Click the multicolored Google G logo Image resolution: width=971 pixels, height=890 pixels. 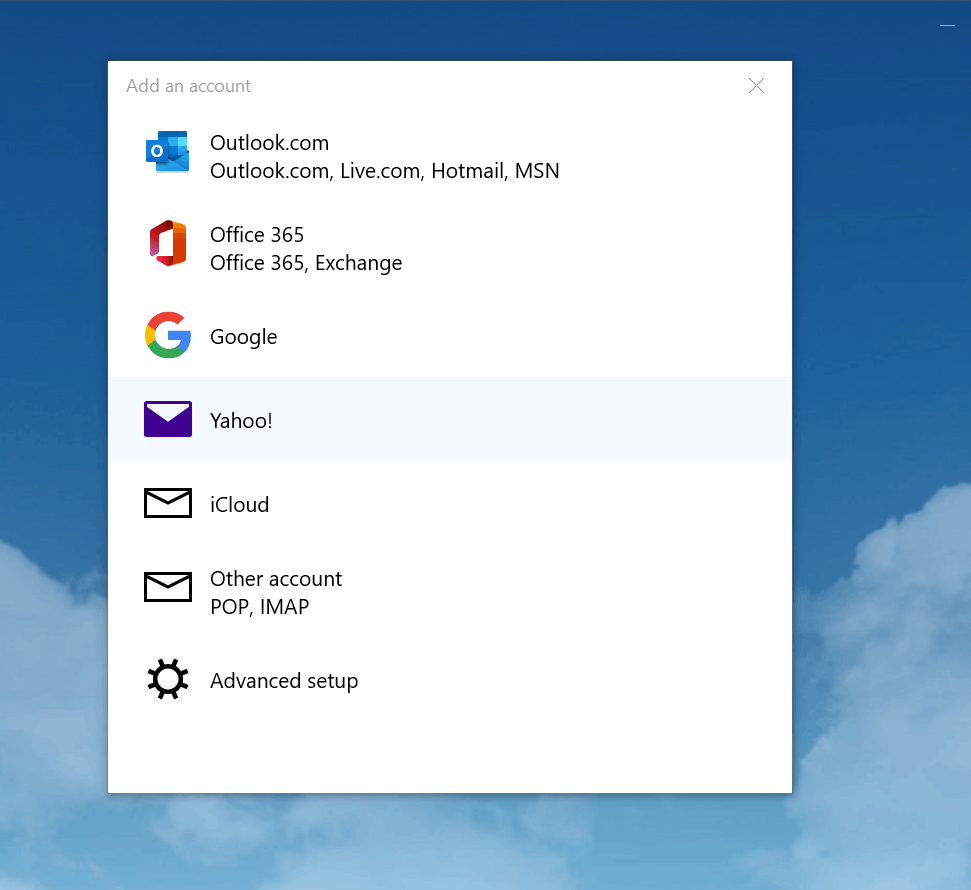tap(168, 335)
